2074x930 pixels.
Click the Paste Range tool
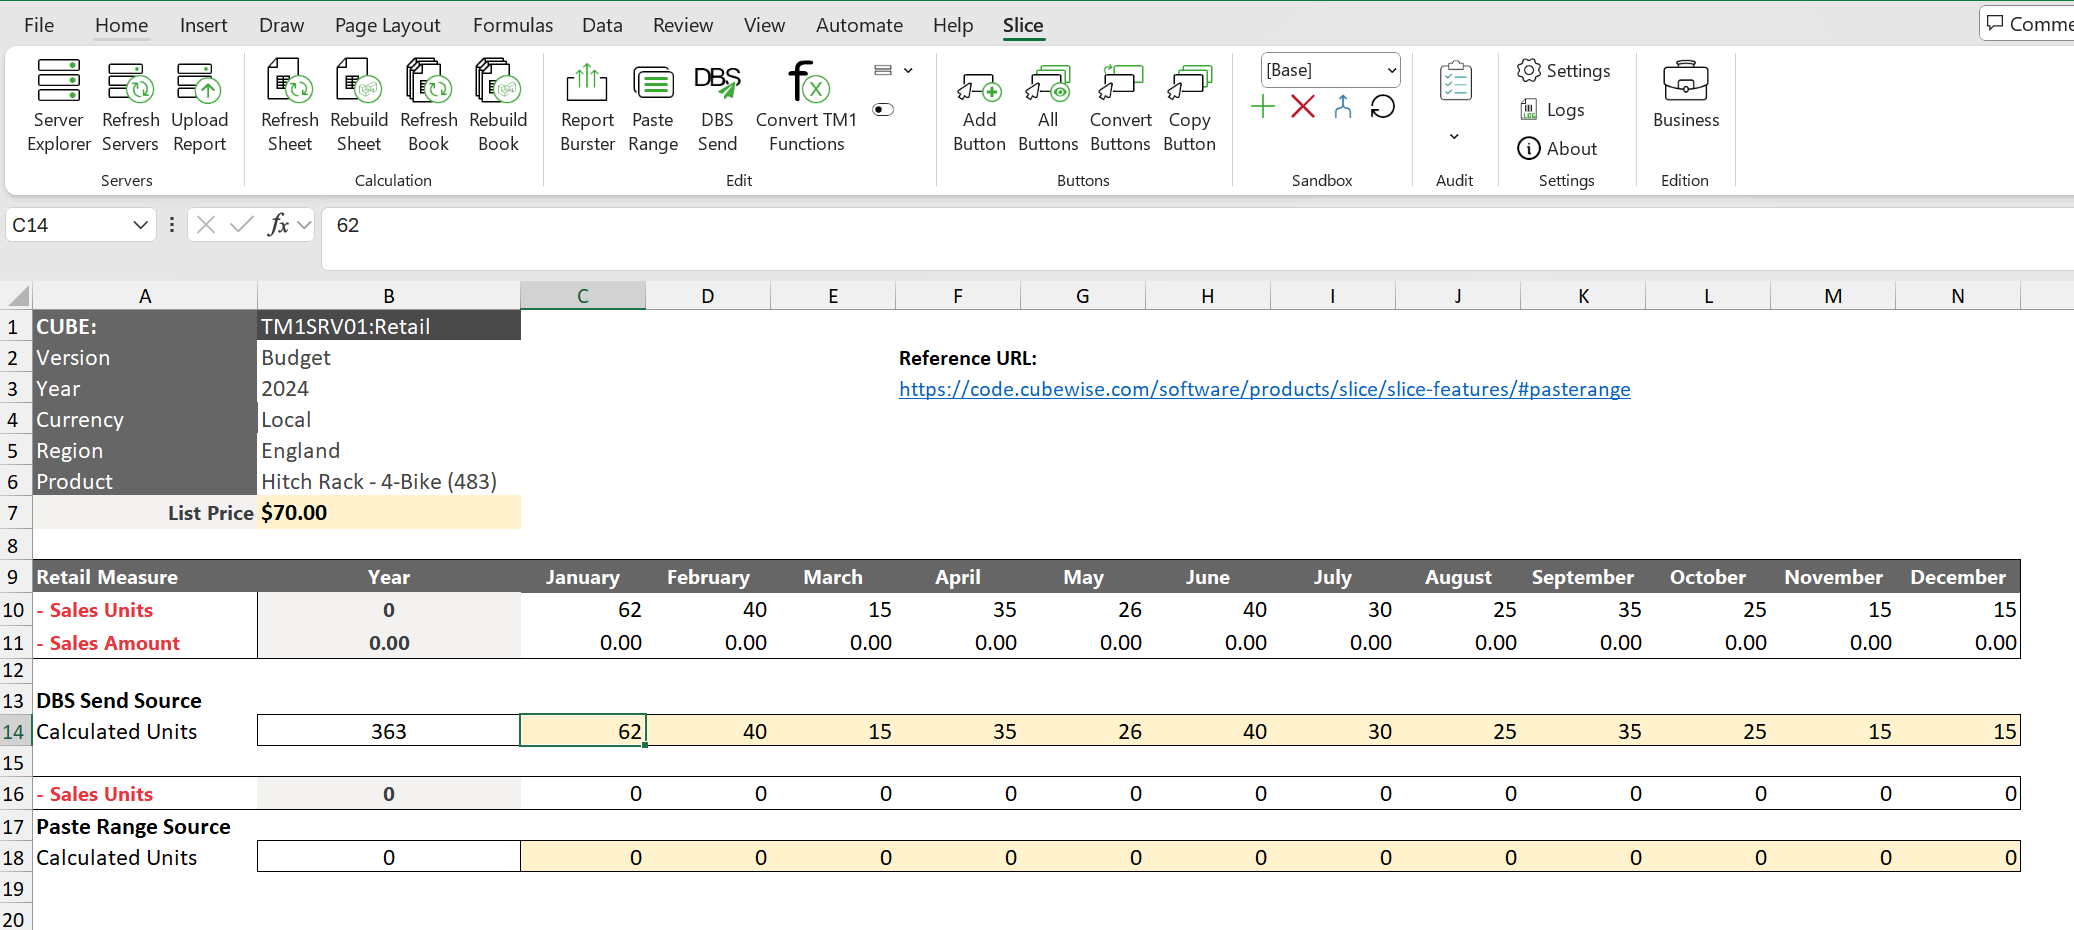coord(653,106)
